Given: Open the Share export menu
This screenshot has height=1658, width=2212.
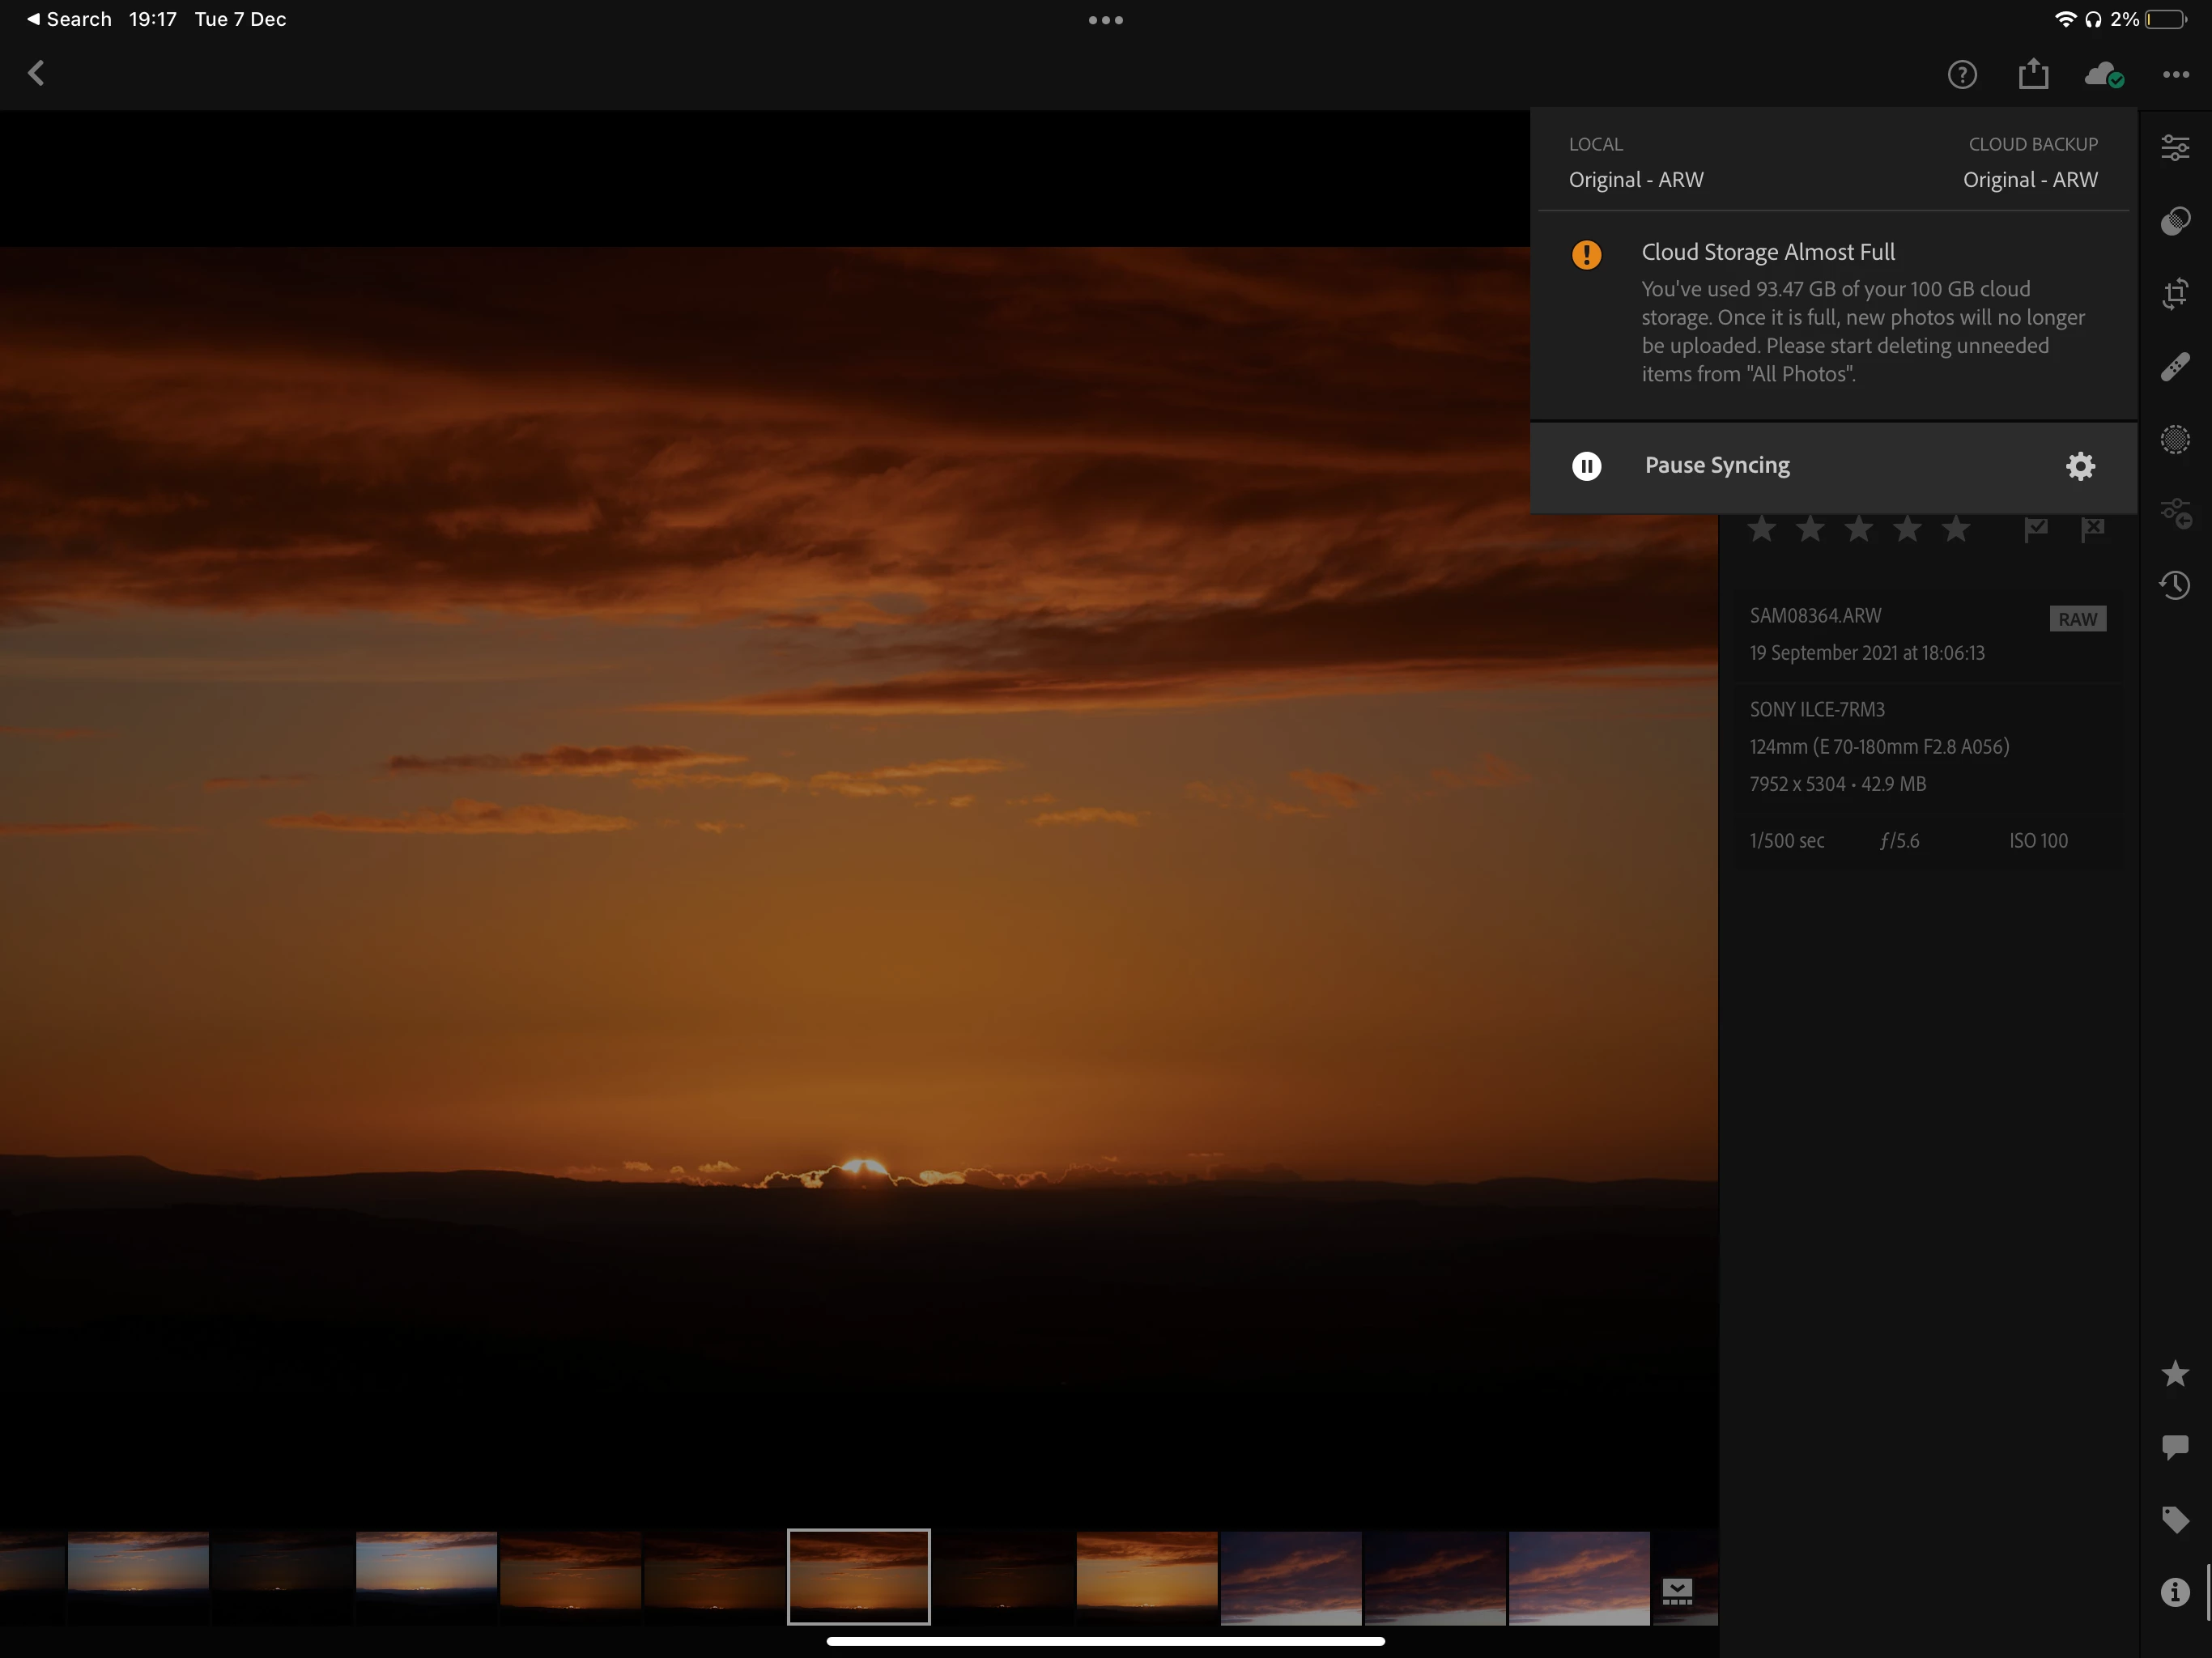Looking at the screenshot, I should (x=2033, y=75).
